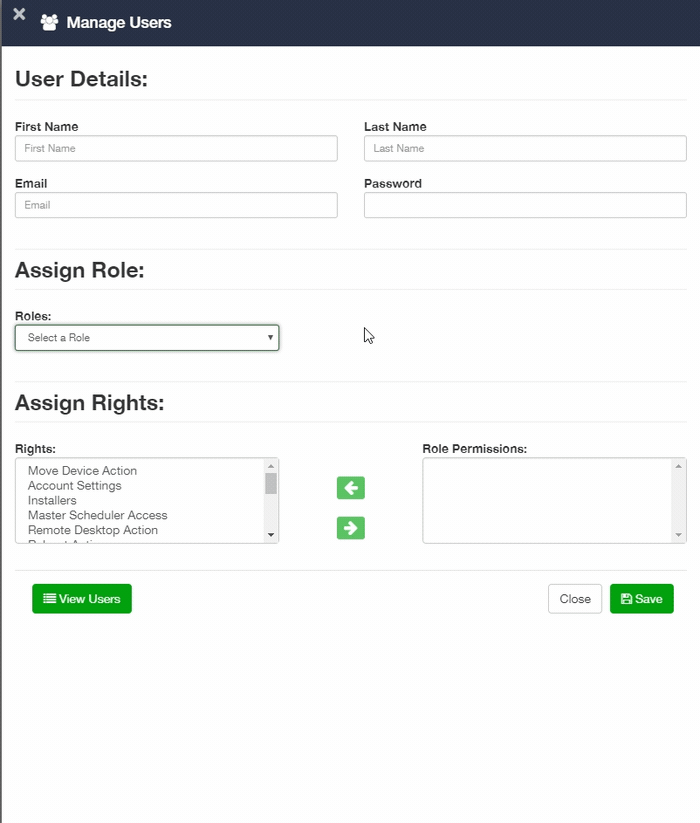Open the View Users list
Viewport: 700px width, 823px height.
82,599
